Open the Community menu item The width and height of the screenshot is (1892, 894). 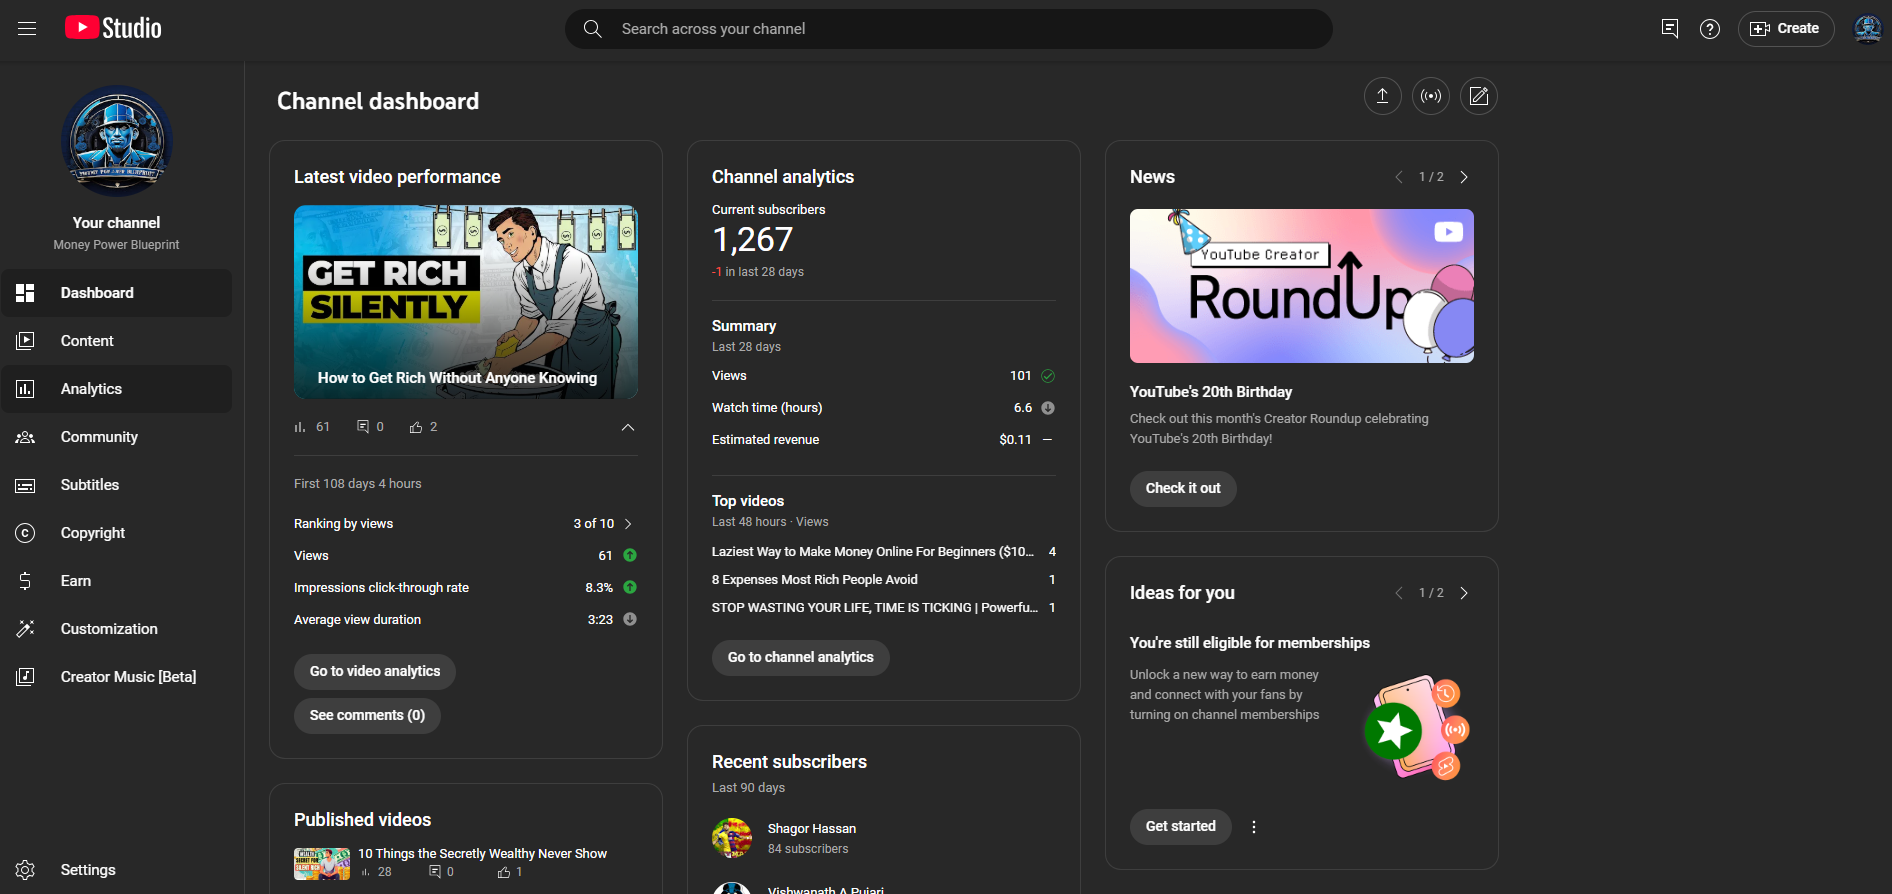[117, 437]
